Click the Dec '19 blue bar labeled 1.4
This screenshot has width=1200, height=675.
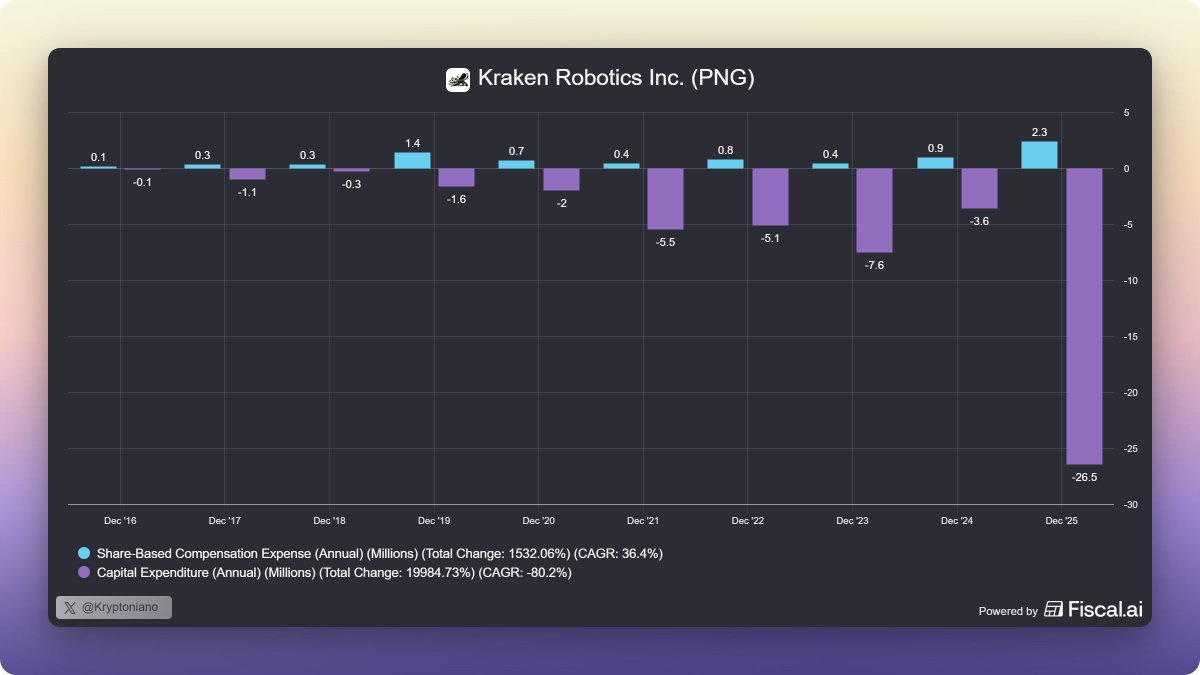pos(412,160)
